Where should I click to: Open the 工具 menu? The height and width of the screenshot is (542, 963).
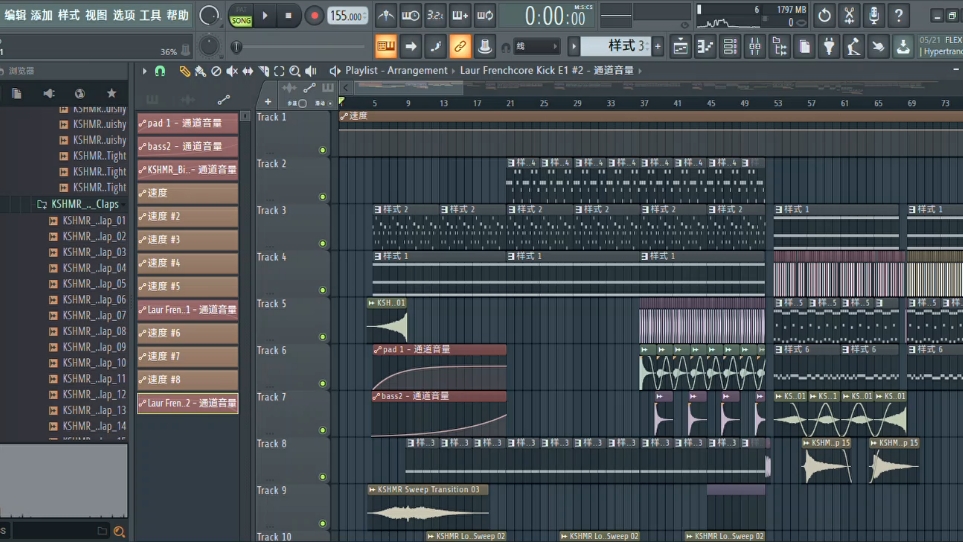pyautogui.click(x=150, y=15)
